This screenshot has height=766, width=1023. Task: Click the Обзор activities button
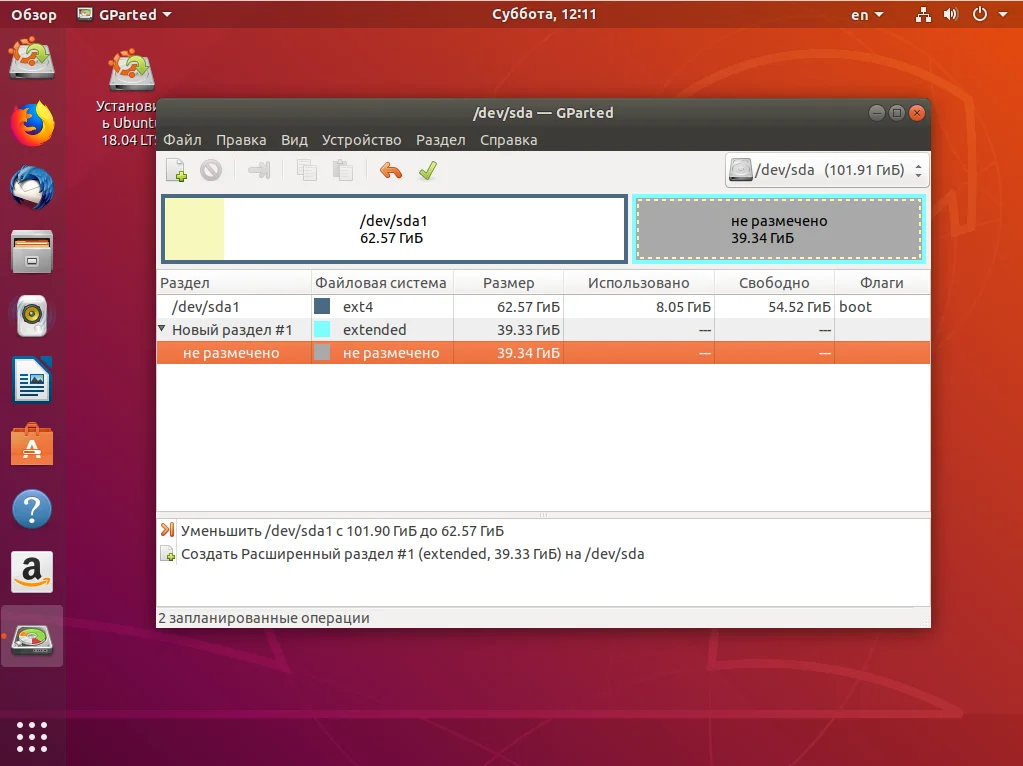[x=34, y=14]
